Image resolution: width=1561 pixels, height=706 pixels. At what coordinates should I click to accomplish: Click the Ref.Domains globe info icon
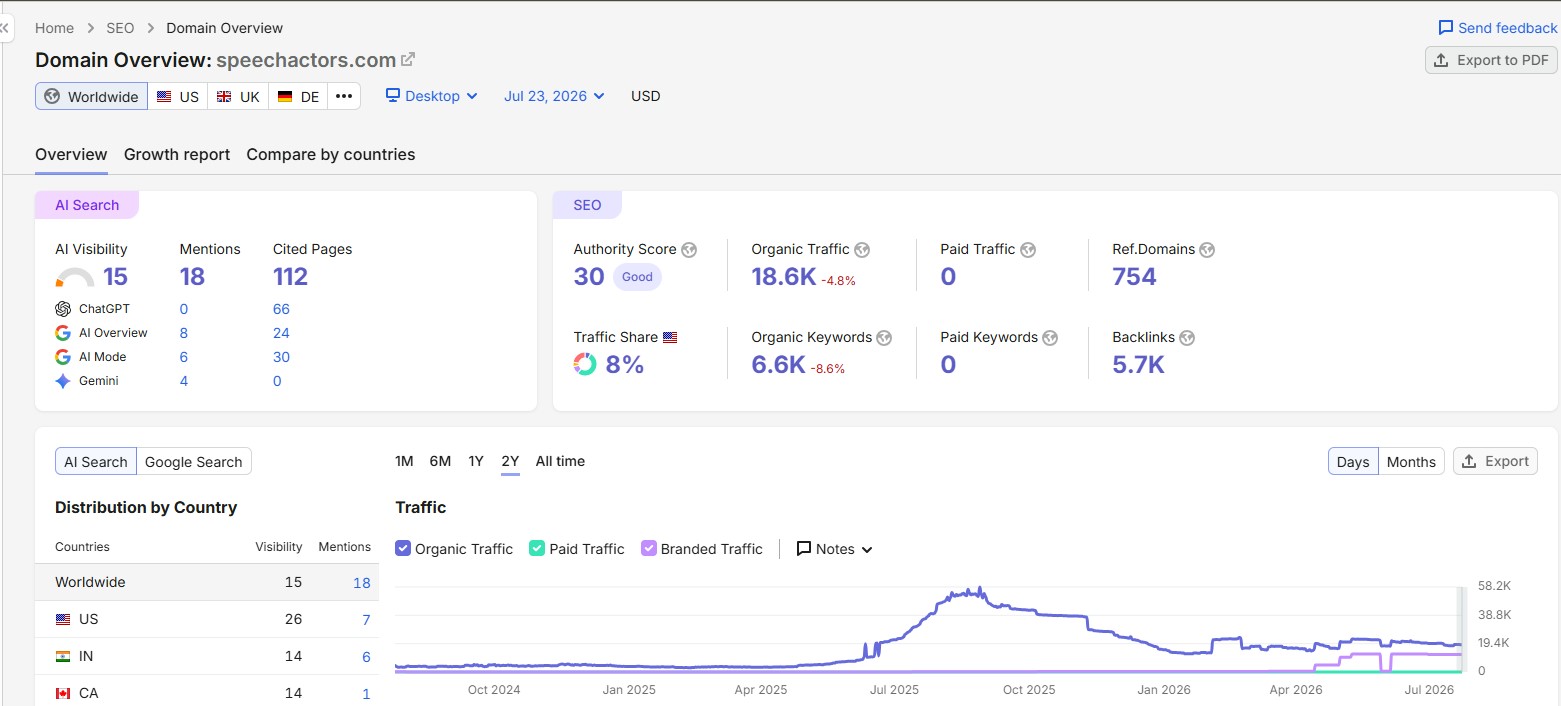tap(1207, 250)
